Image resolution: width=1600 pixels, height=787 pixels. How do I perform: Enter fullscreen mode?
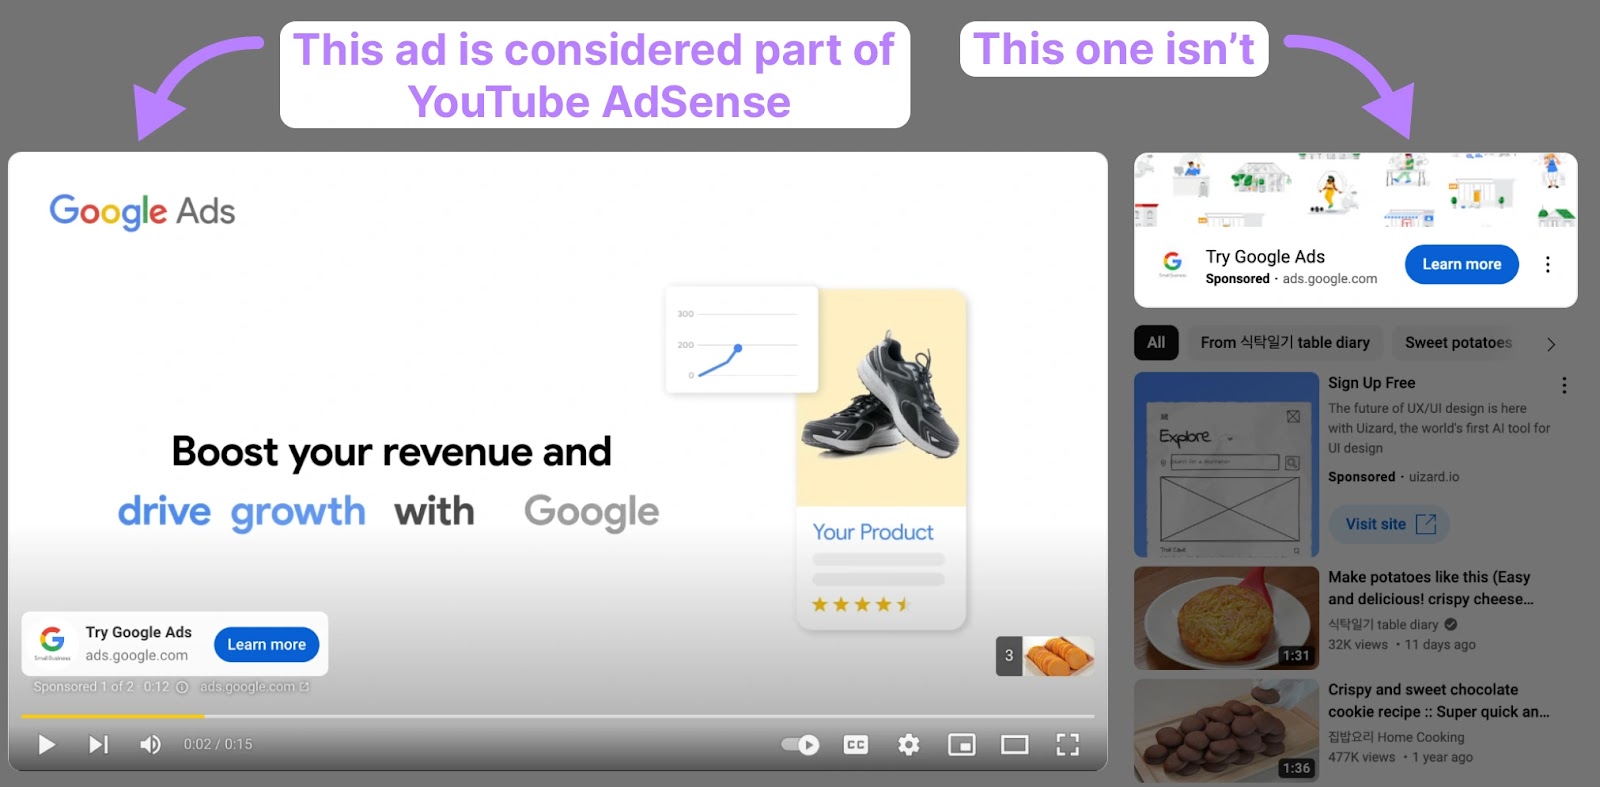(1067, 745)
